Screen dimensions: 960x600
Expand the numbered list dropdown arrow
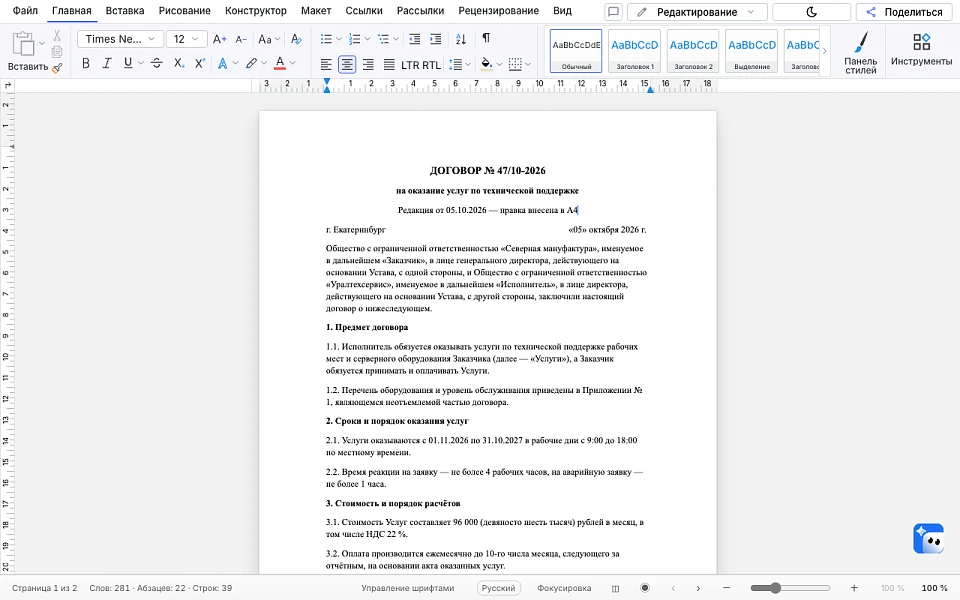(x=367, y=39)
